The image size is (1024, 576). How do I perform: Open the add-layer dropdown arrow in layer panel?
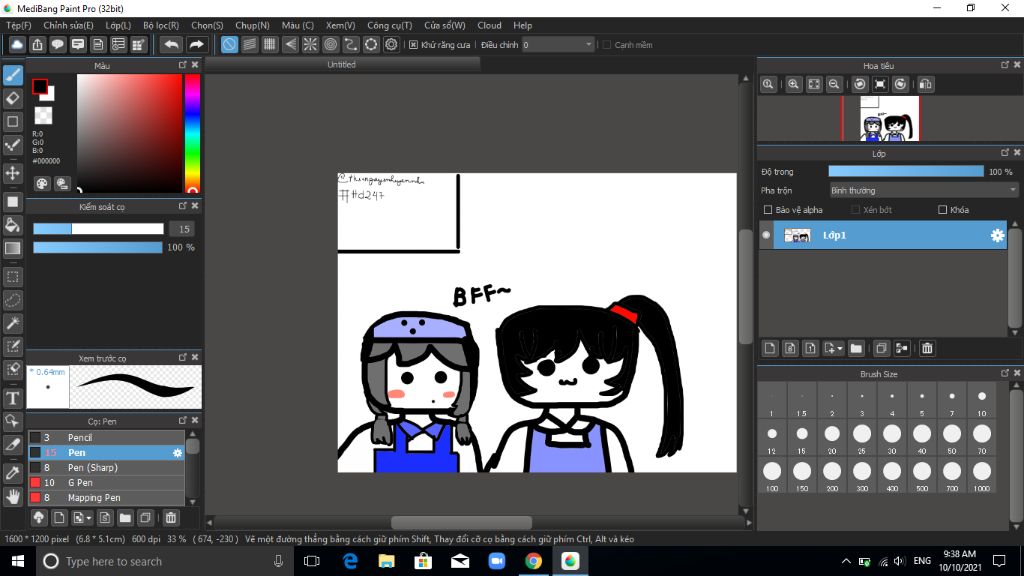838,348
